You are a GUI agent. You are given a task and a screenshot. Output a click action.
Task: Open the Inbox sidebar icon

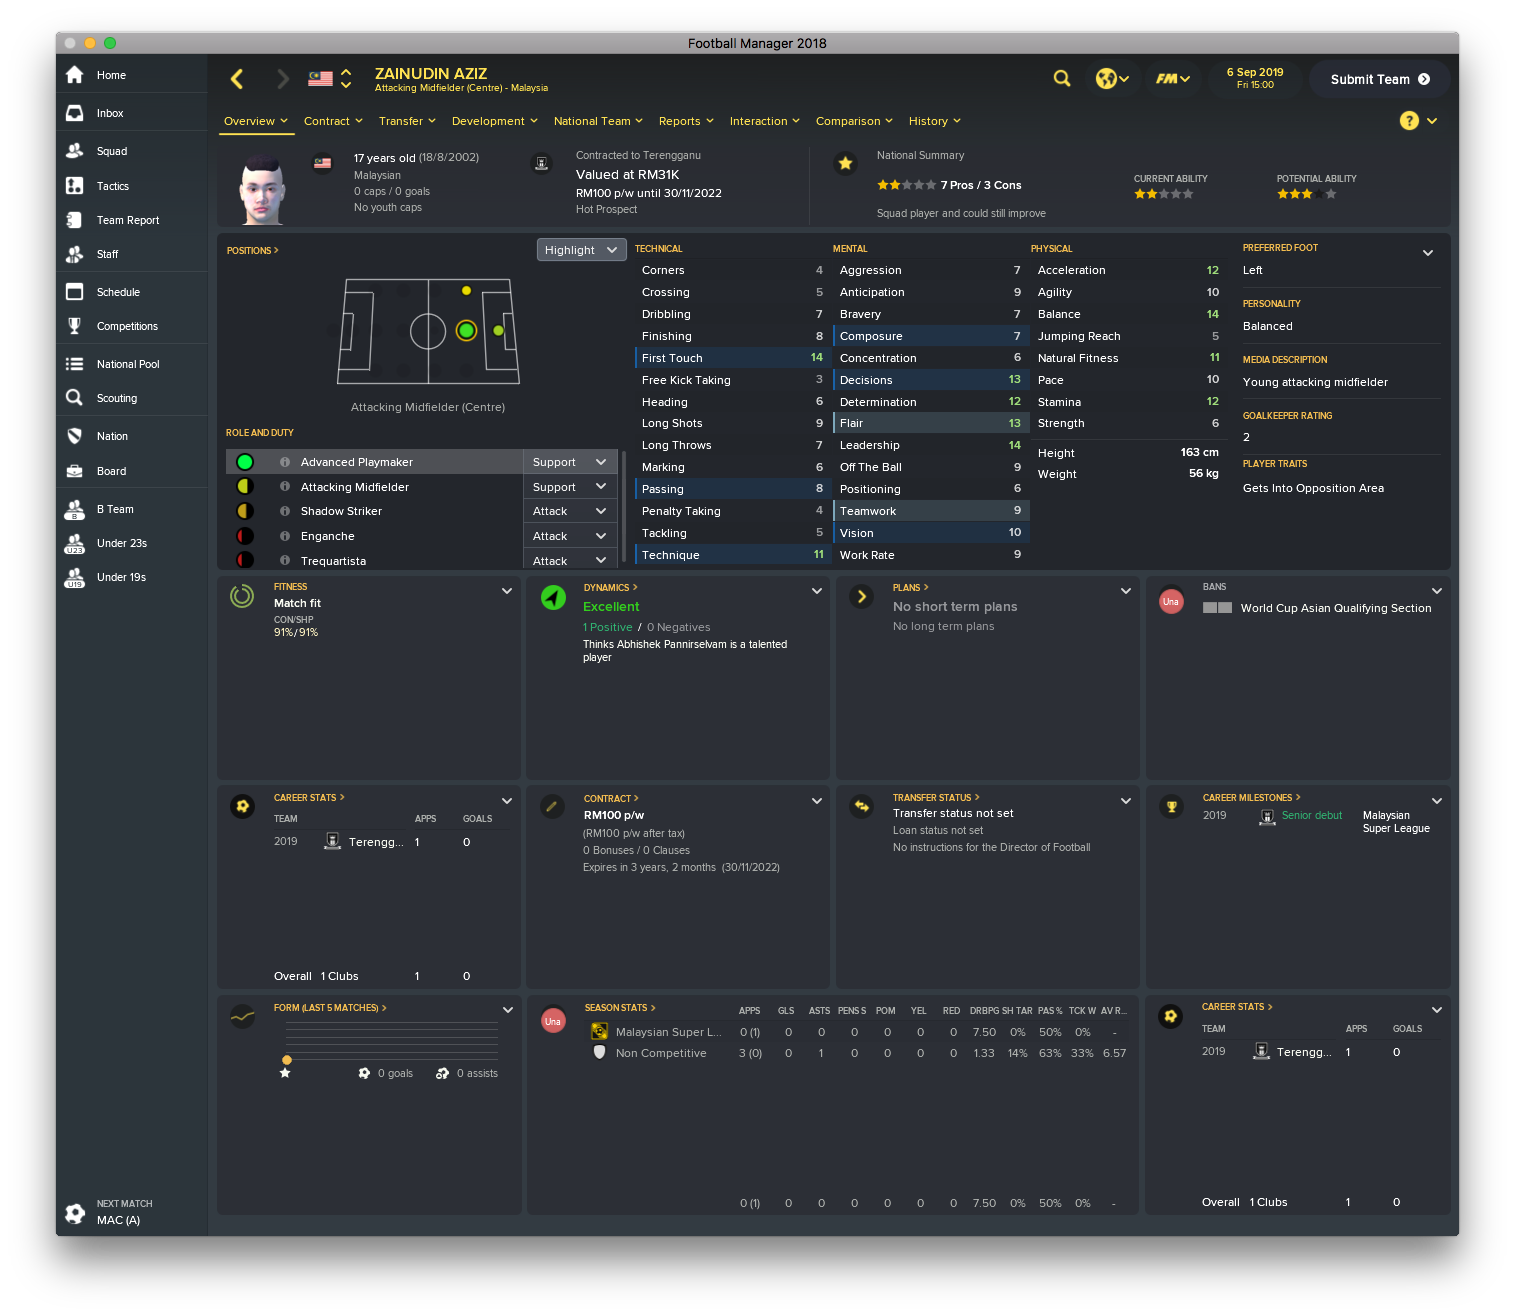74,113
